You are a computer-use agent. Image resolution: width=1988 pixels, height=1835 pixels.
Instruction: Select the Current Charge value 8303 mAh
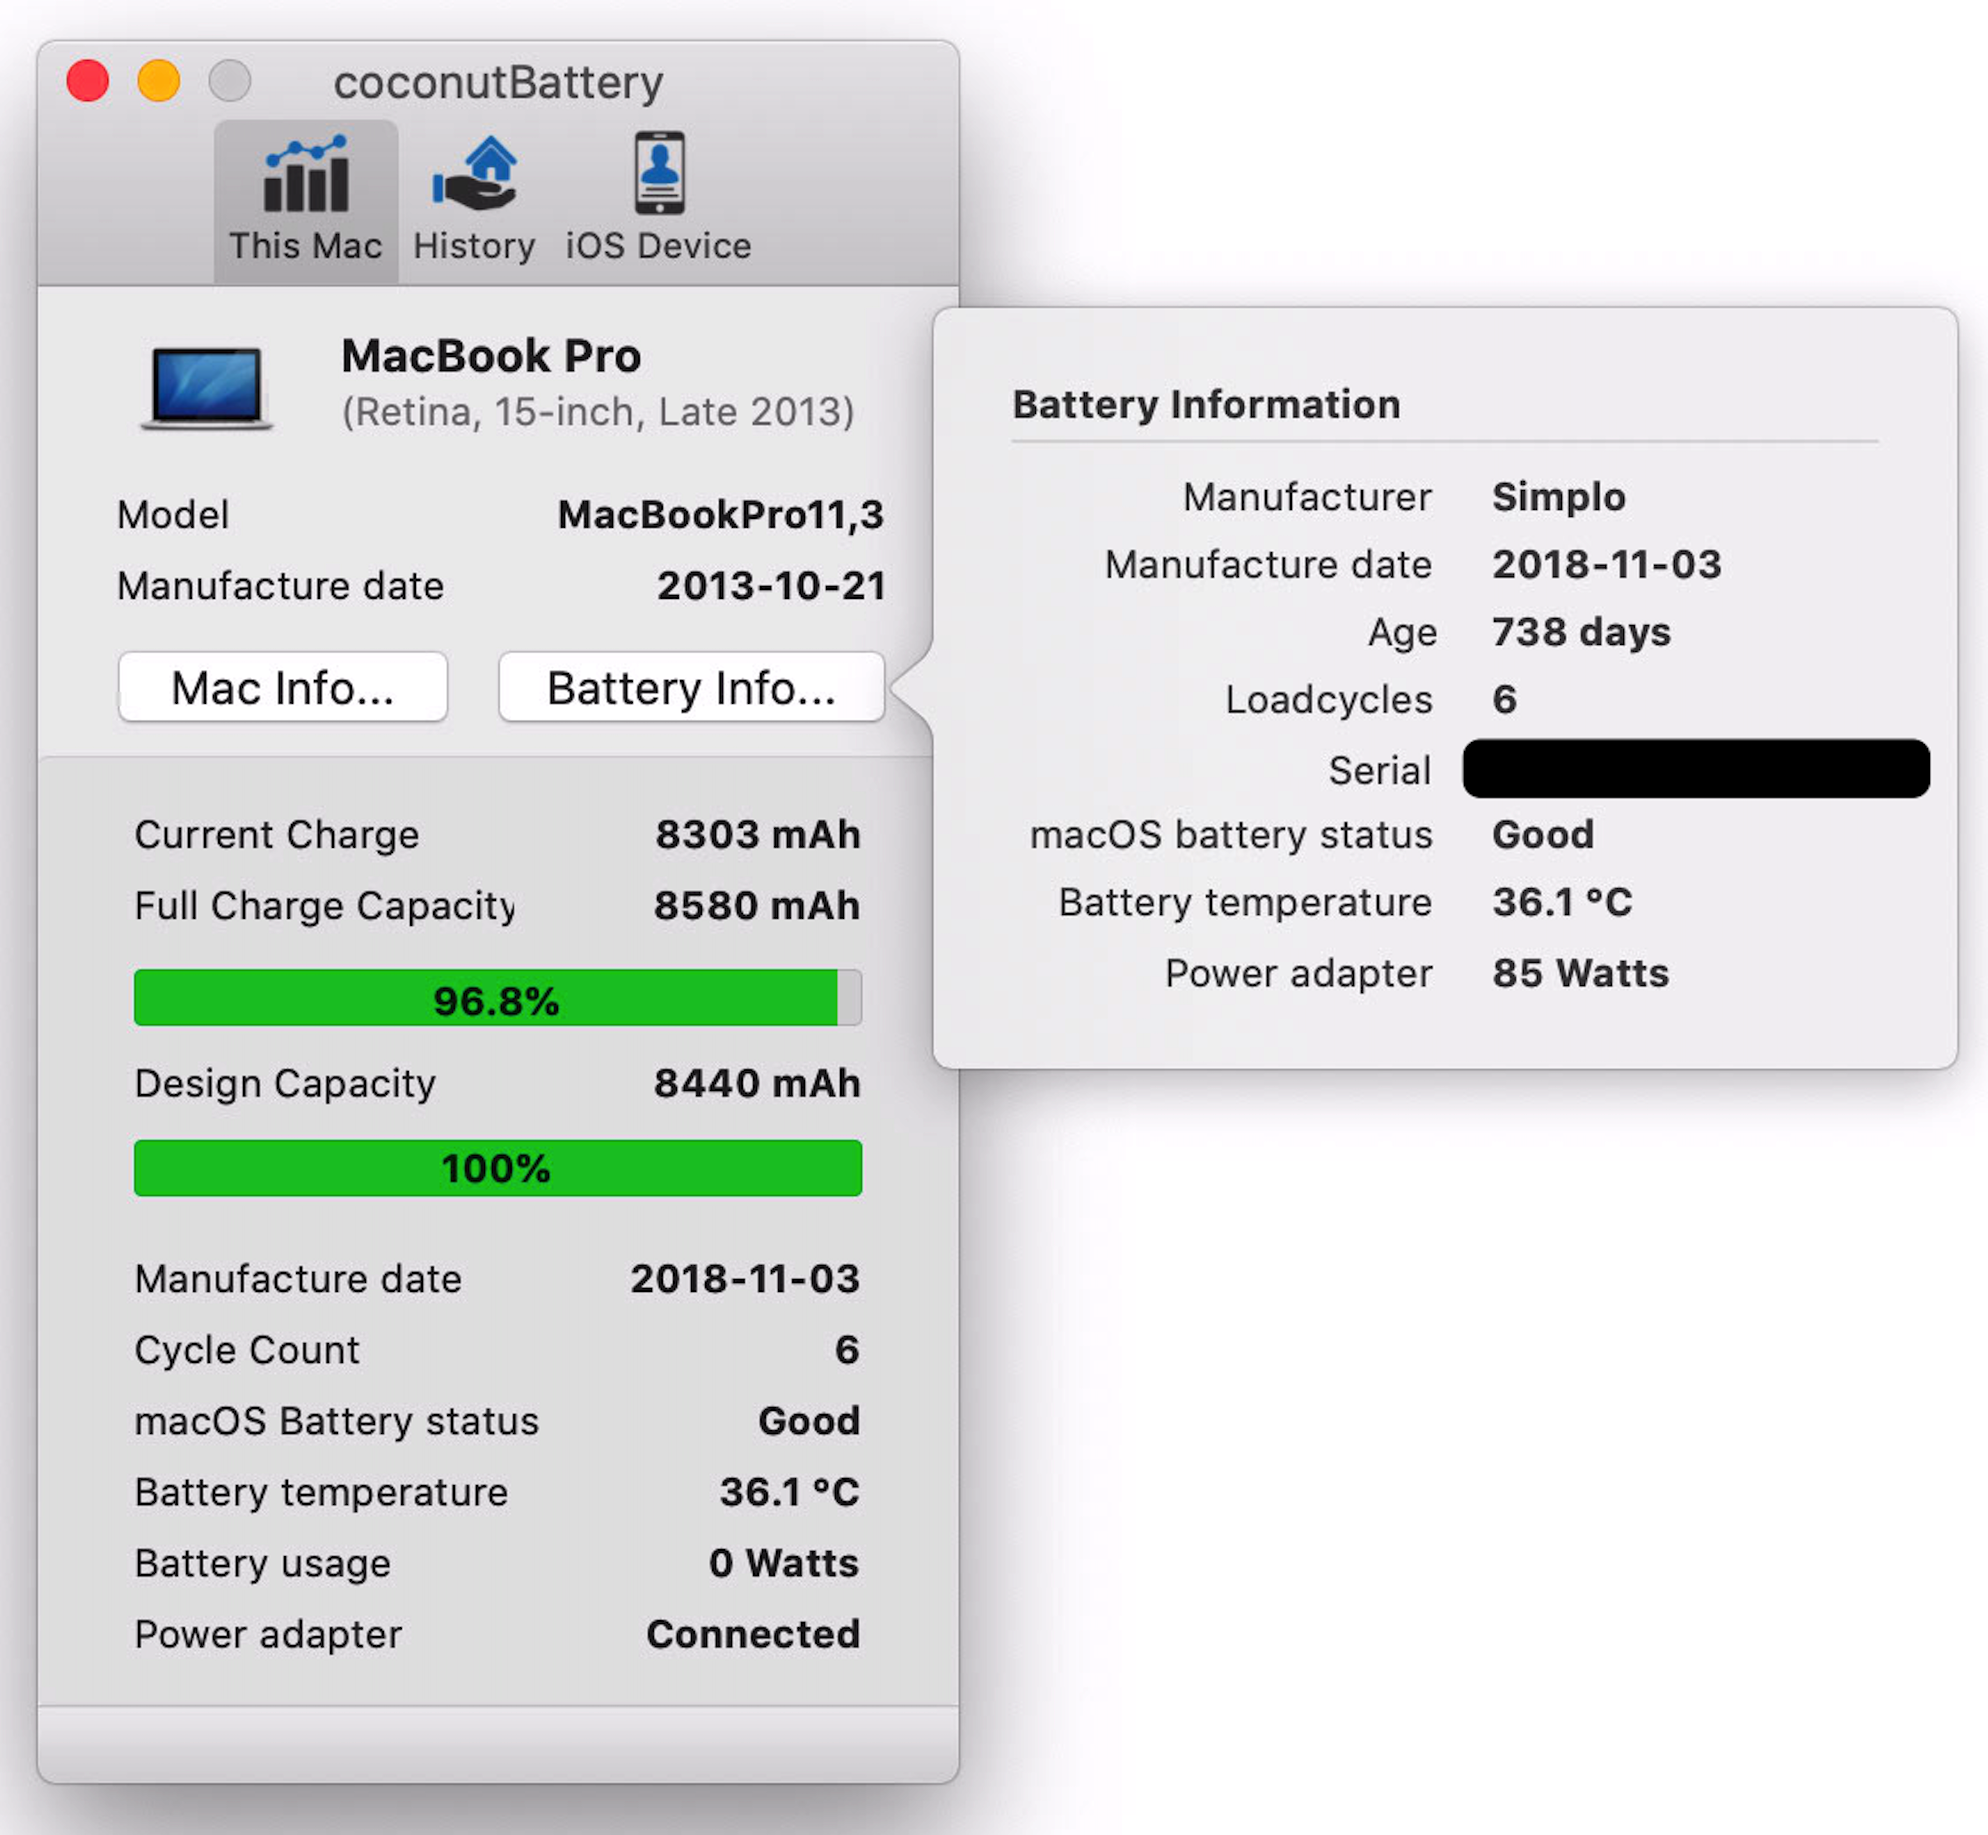(758, 835)
